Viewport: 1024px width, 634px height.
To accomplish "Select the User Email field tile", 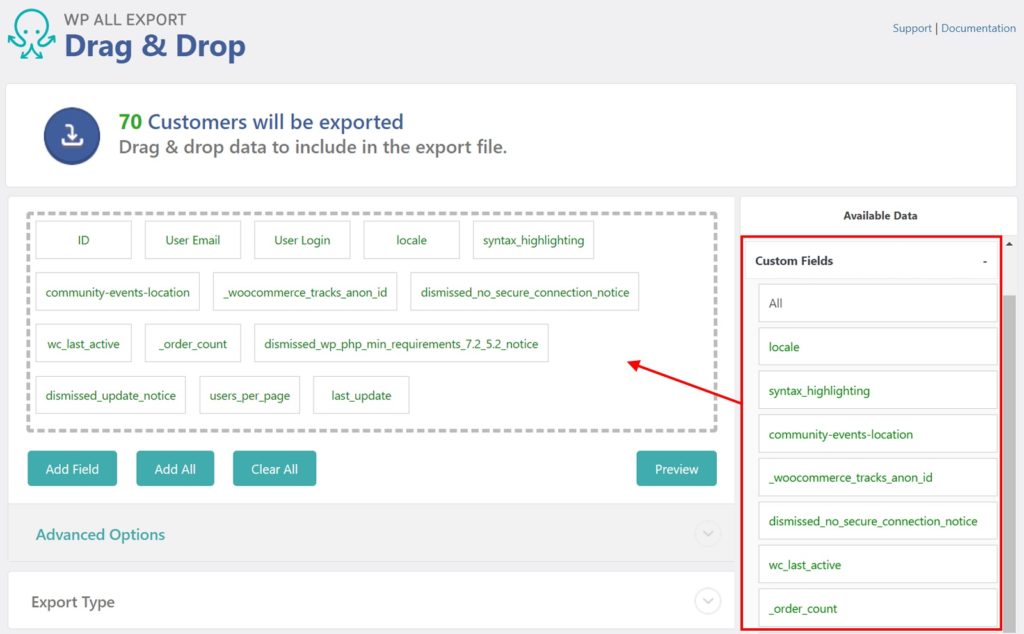I will pos(192,240).
